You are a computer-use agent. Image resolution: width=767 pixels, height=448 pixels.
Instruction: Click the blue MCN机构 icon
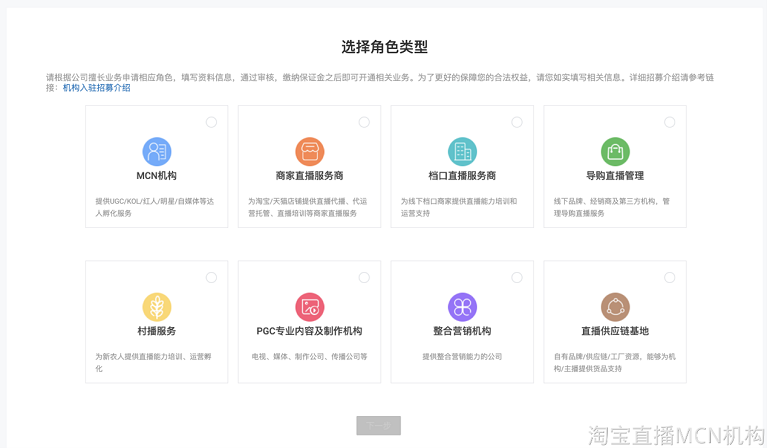(156, 152)
